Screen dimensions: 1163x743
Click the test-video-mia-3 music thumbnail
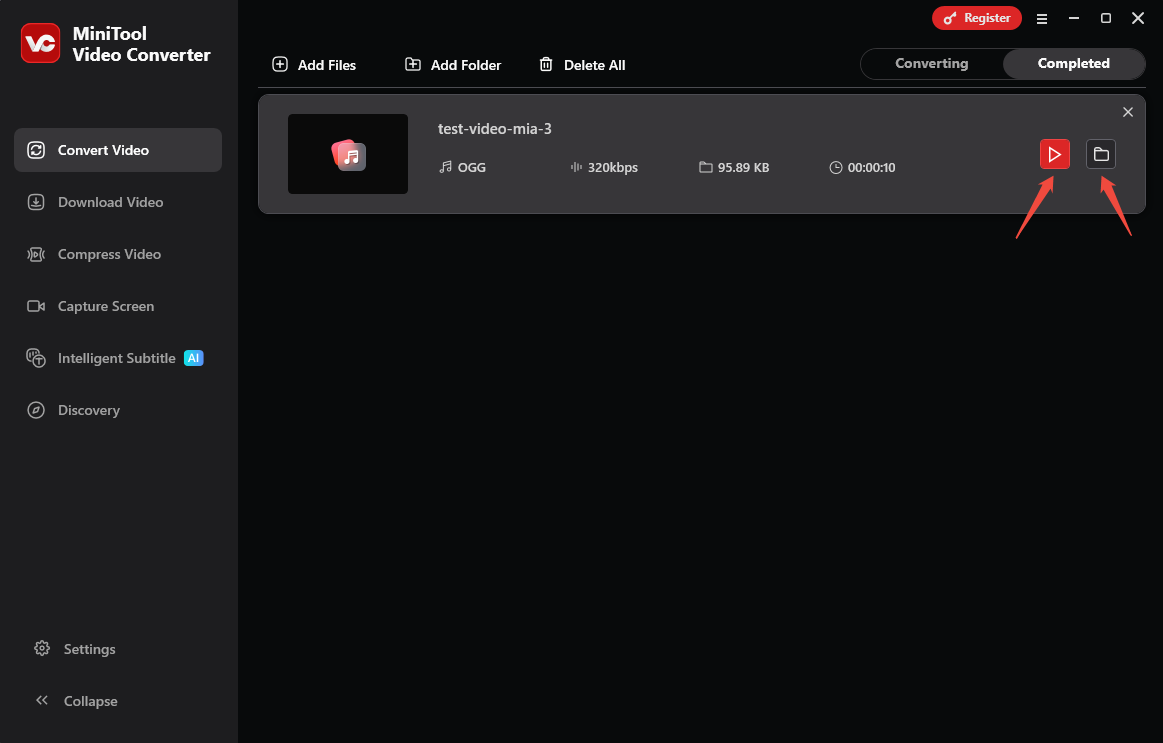click(347, 154)
